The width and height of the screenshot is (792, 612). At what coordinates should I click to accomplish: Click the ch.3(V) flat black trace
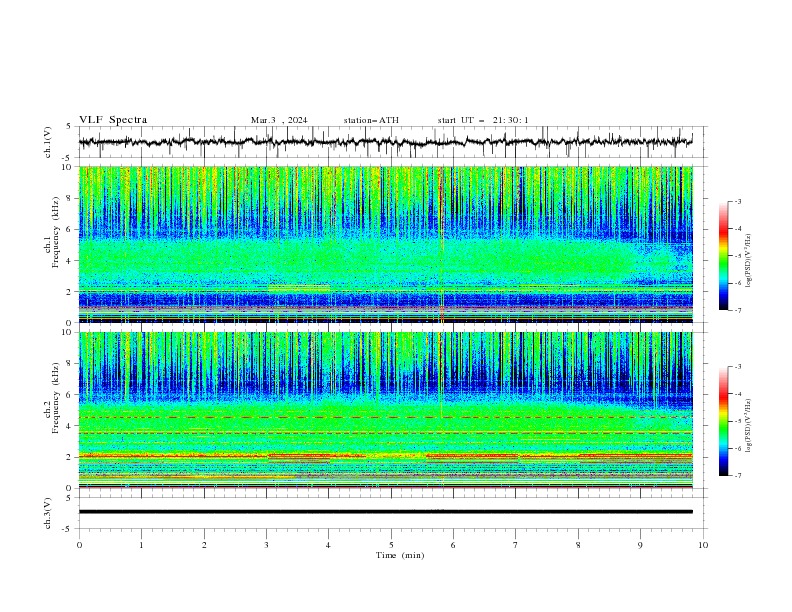coord(385,512)
